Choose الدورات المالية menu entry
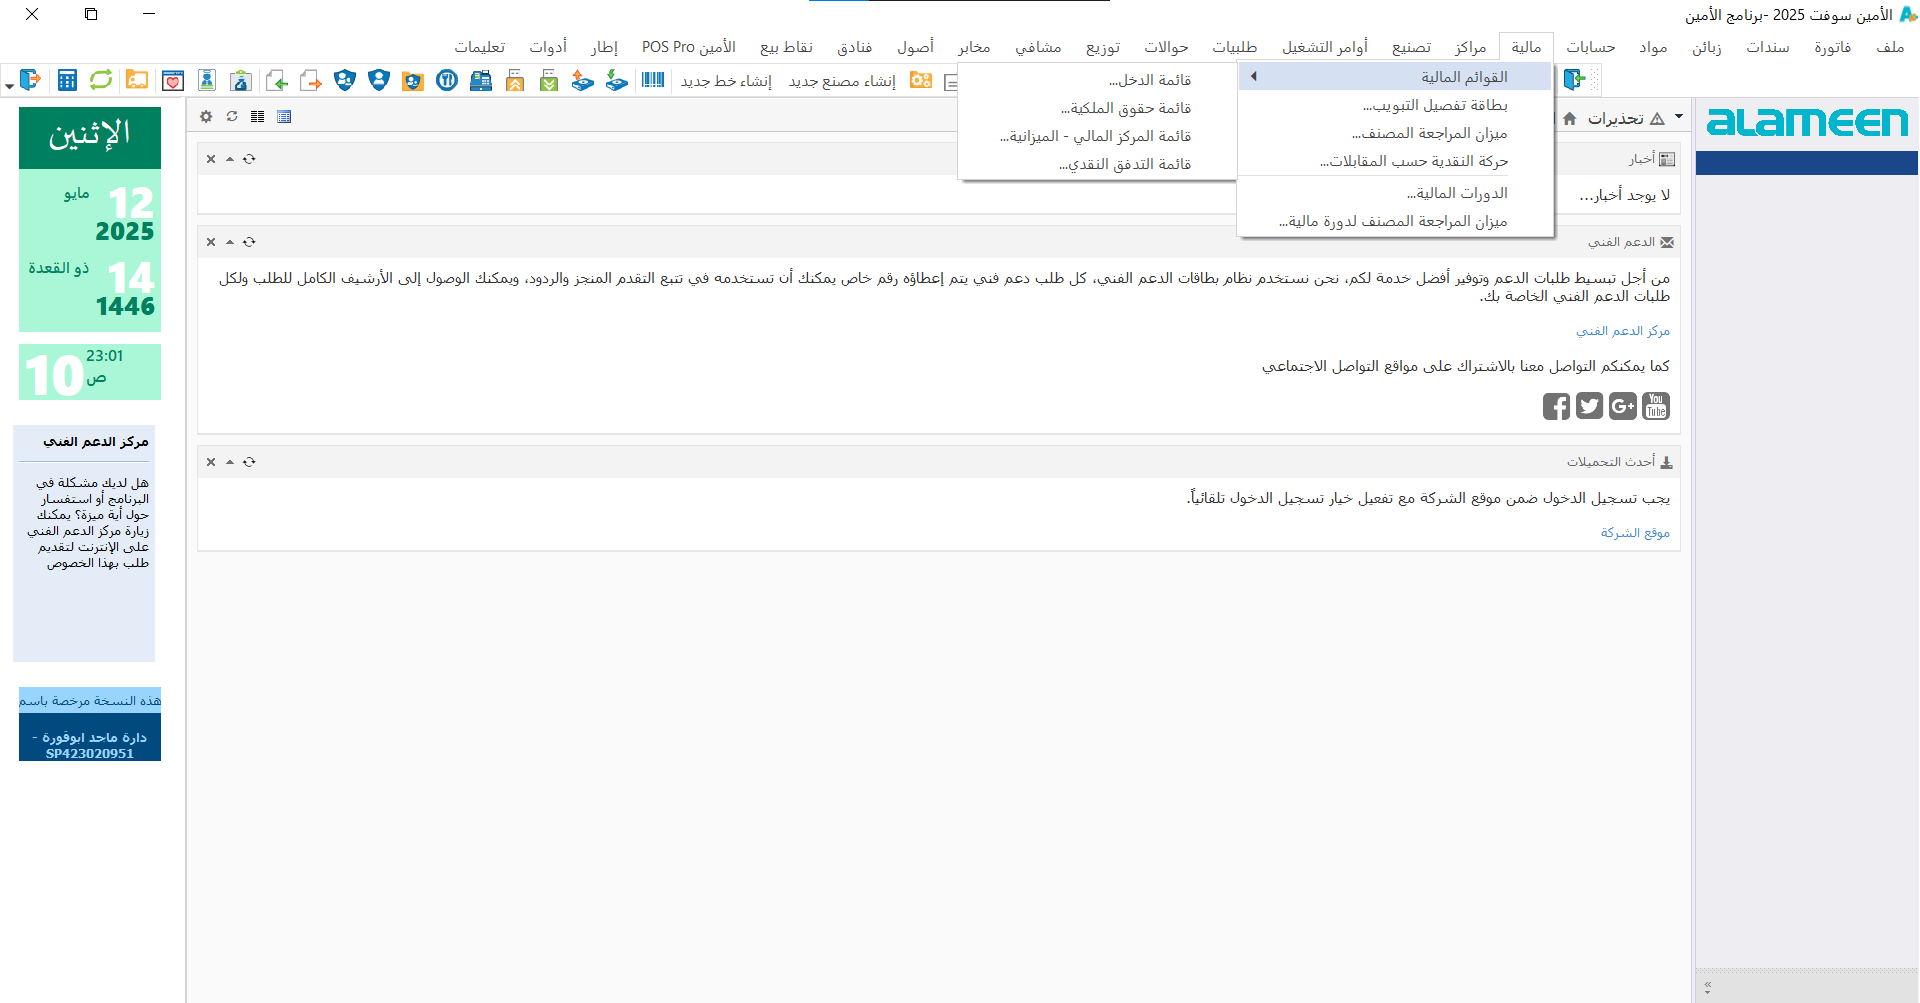 coord(1457,193)
